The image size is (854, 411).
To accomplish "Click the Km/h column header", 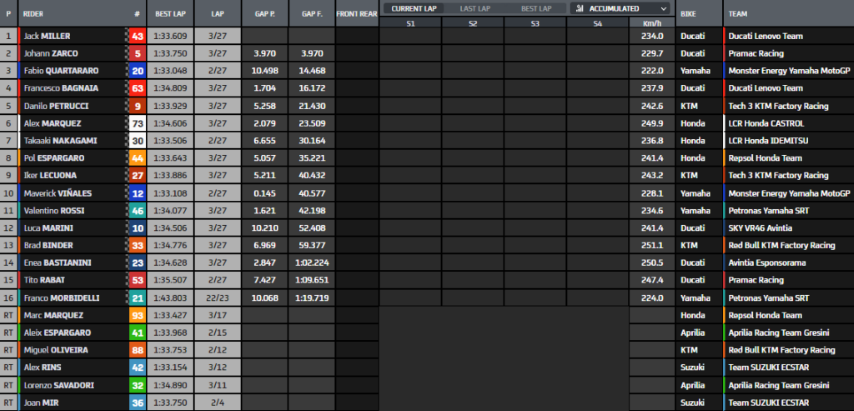I will pos(651,23).
